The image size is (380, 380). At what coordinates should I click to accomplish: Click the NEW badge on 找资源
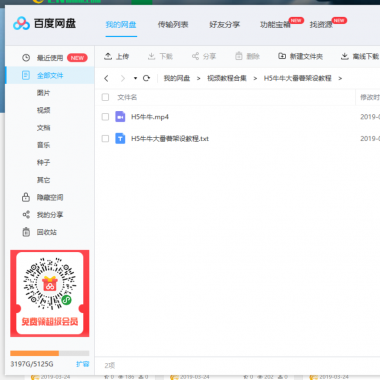pos(339,20)
